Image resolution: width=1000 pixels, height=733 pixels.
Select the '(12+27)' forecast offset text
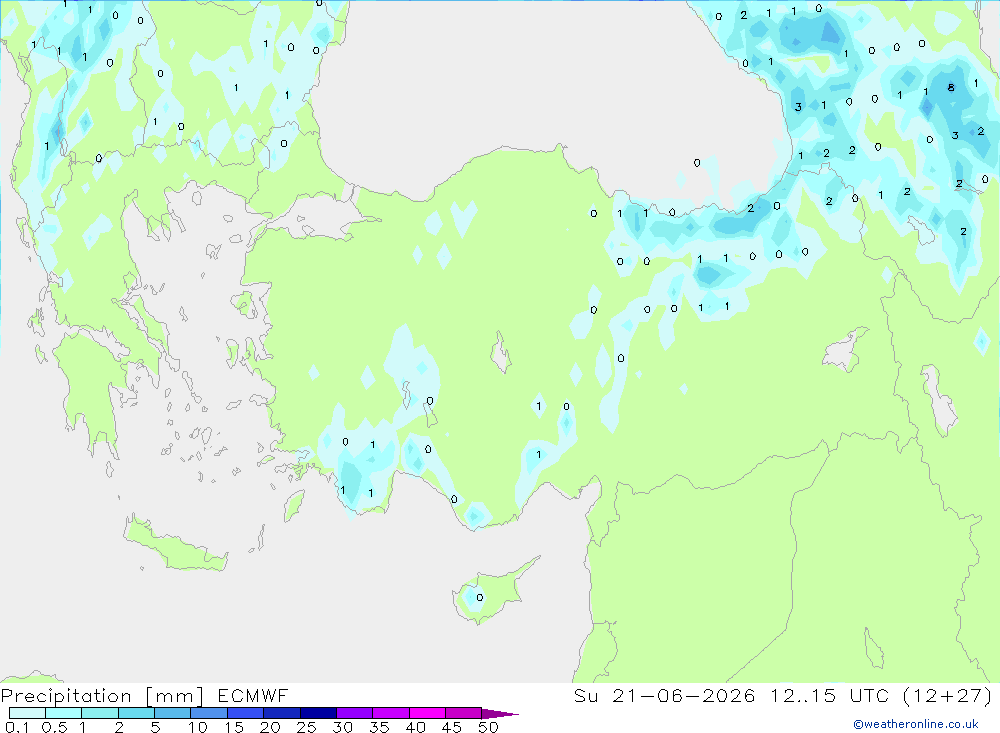pos(948,695)
